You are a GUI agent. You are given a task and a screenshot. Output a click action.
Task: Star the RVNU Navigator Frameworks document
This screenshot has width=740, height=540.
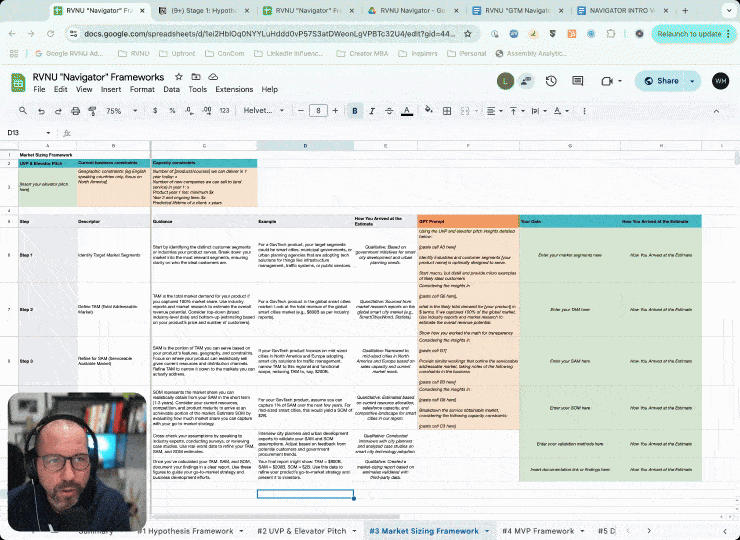tap(178, 76)
